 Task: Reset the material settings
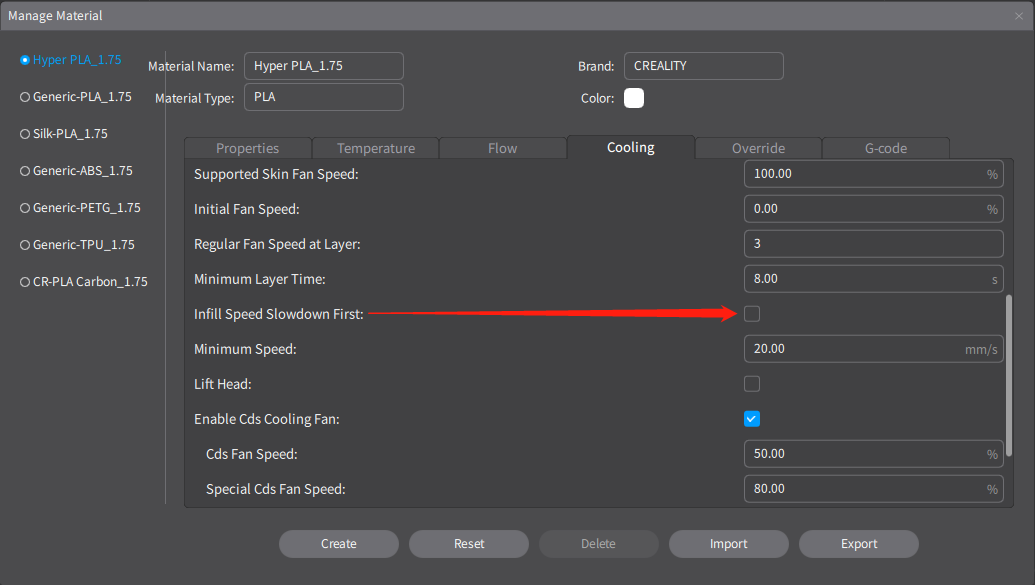(x=469, y=544)
